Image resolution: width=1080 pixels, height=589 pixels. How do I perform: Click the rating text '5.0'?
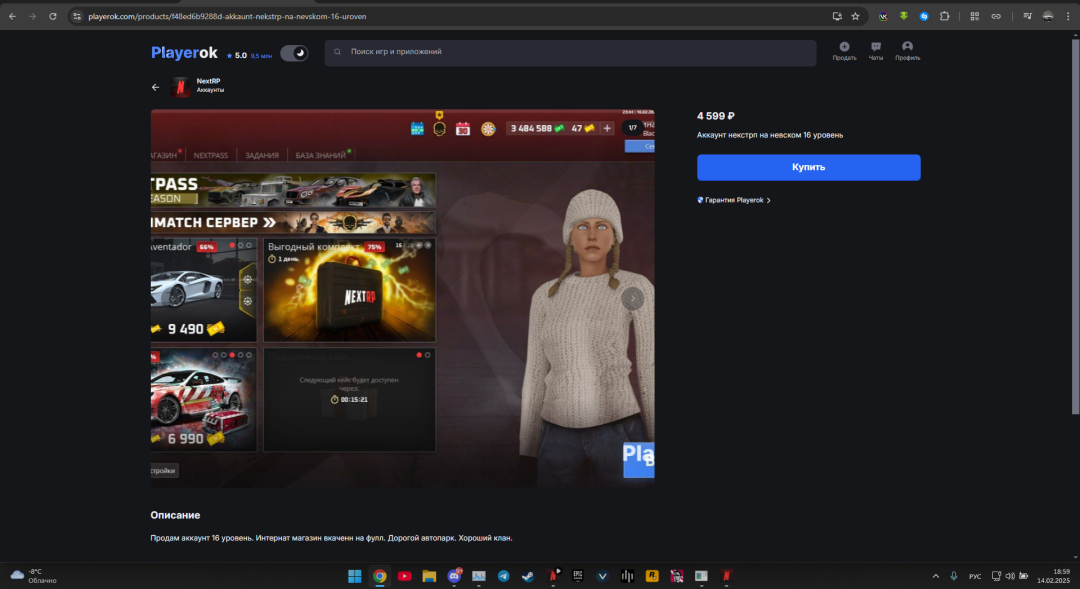241,56
